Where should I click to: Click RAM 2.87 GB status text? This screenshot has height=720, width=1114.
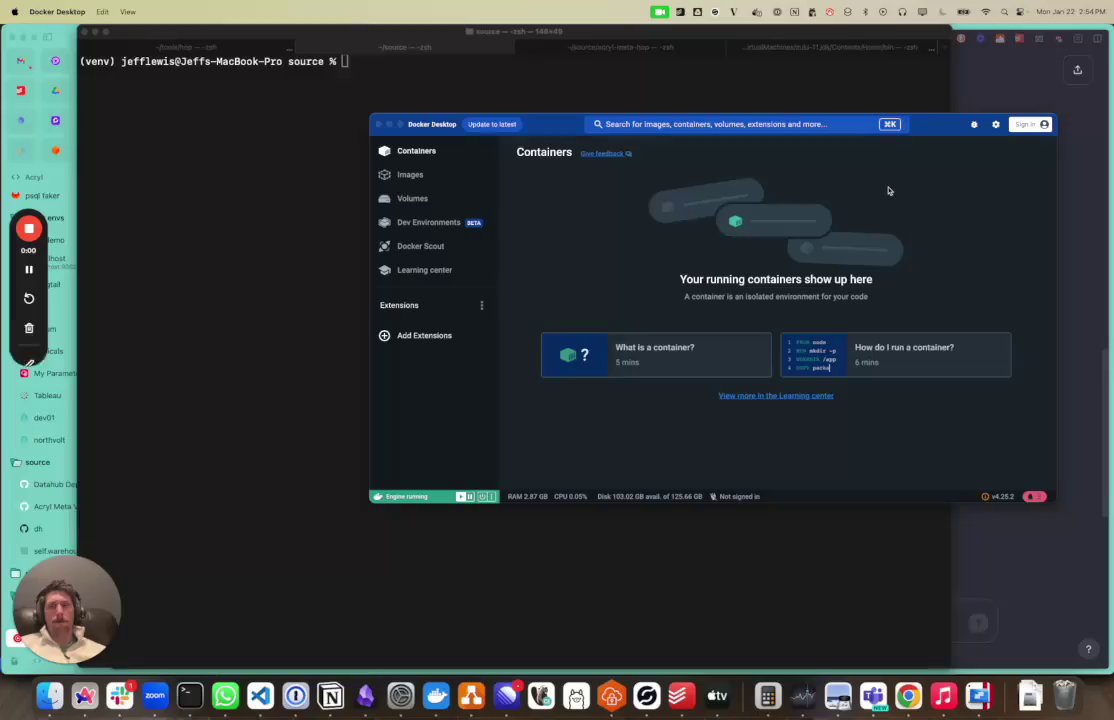[x=527, y=497]
